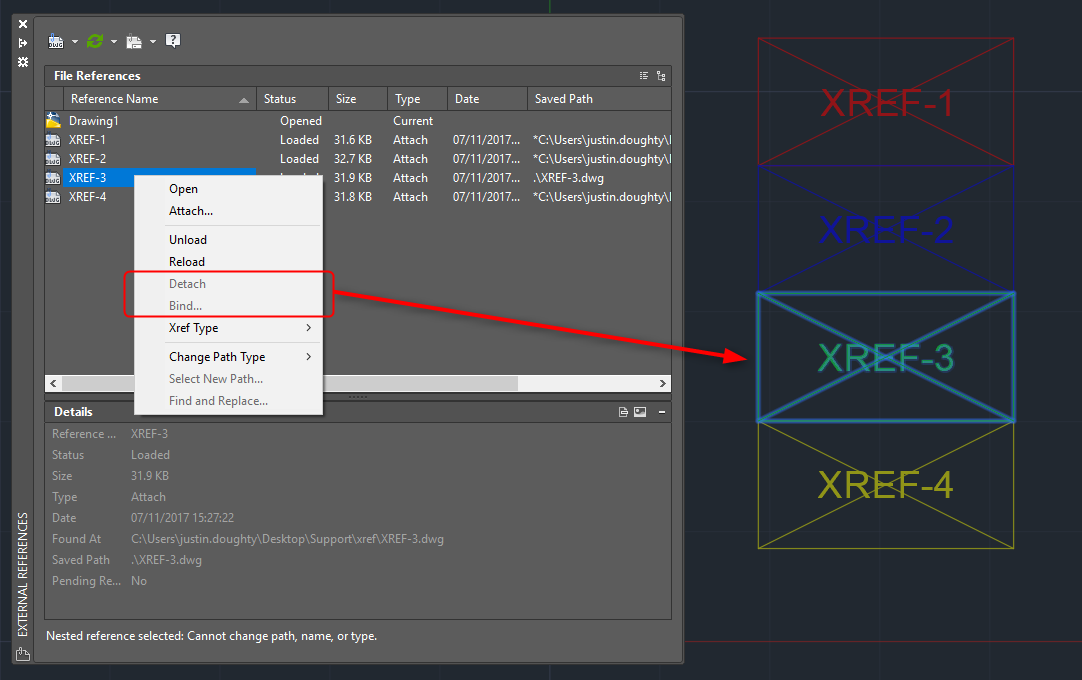Show the Preview mode icon in Details
Viewport: 1082px width, 680px height.
tap(640, 412)
